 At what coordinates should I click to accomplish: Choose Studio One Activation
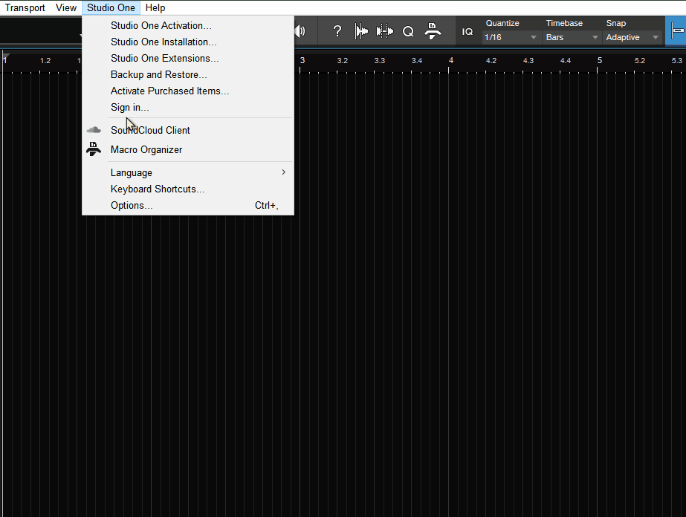tap(188, 25)
